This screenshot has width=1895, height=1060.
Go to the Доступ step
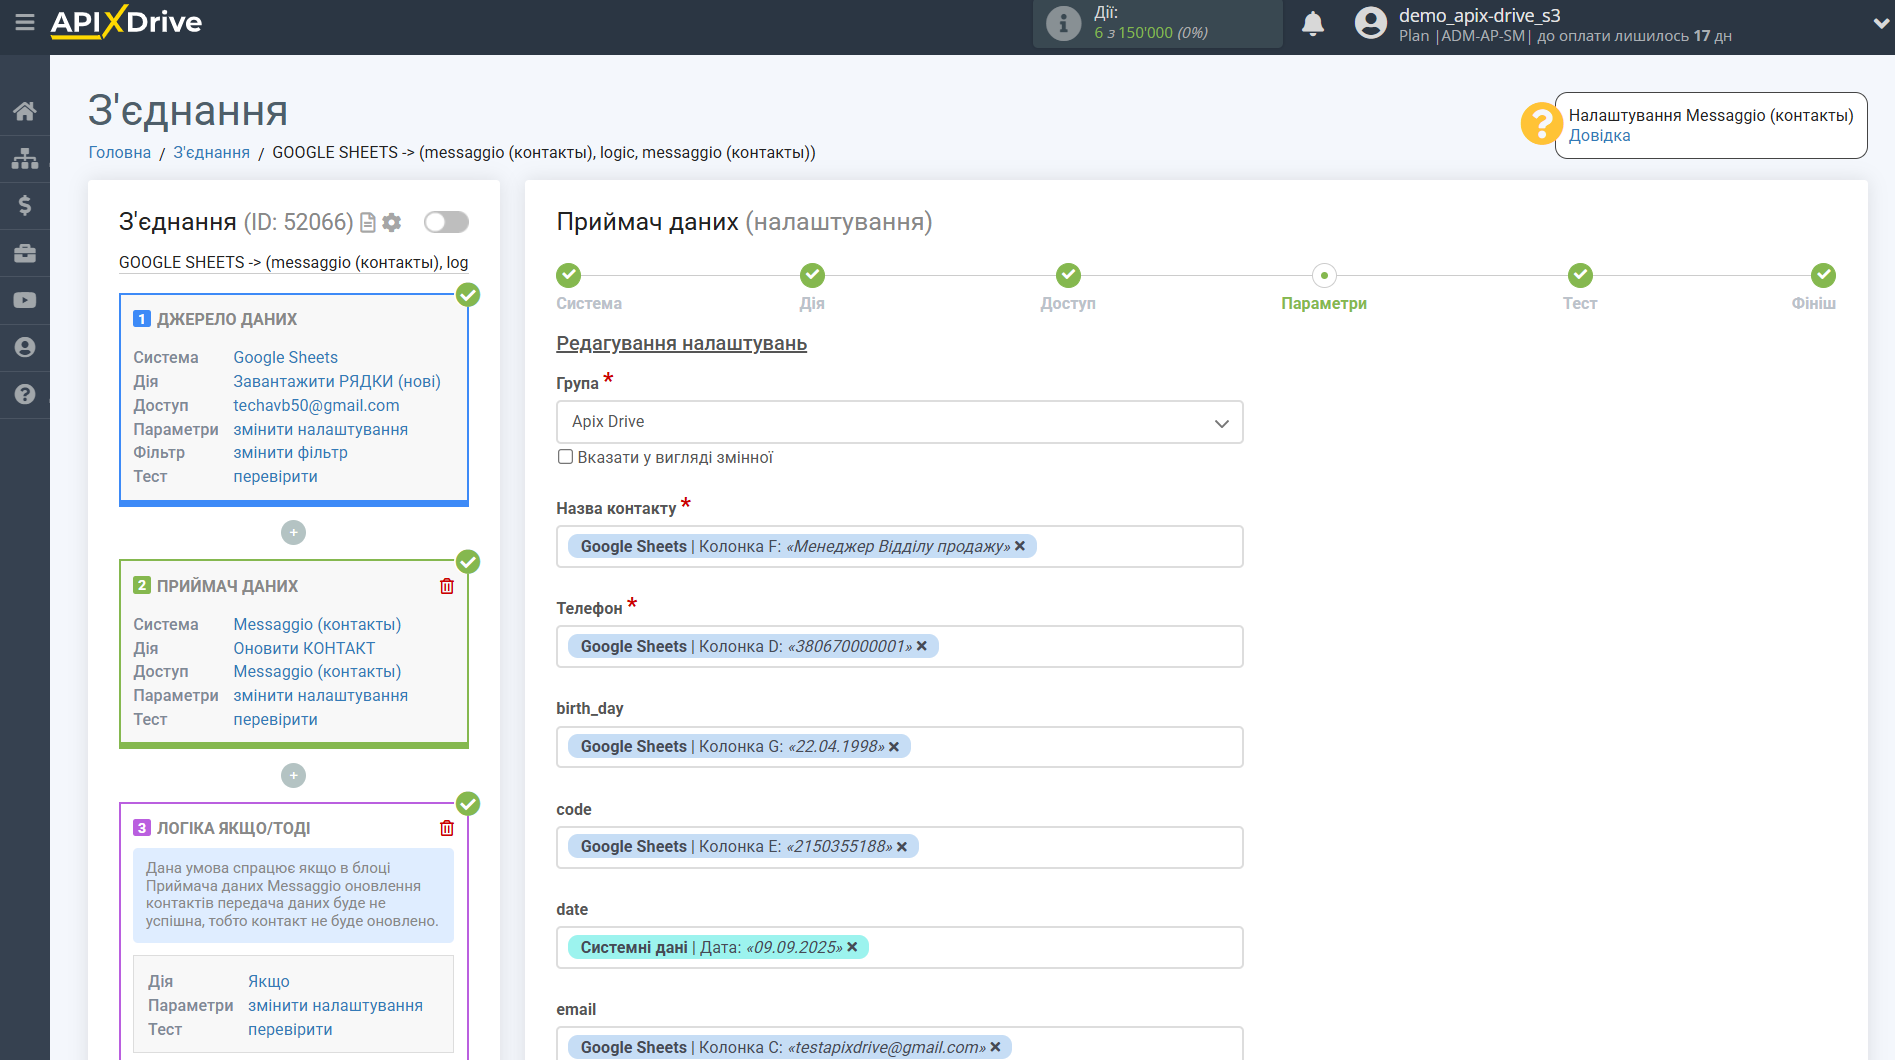(x=1067, y=276)
